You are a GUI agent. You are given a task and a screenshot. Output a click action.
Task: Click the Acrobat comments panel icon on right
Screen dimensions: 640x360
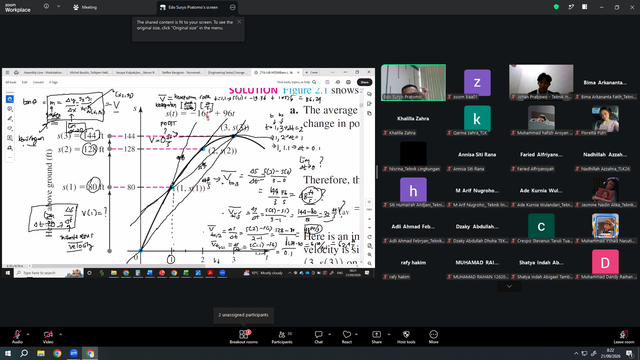point(369,94)
